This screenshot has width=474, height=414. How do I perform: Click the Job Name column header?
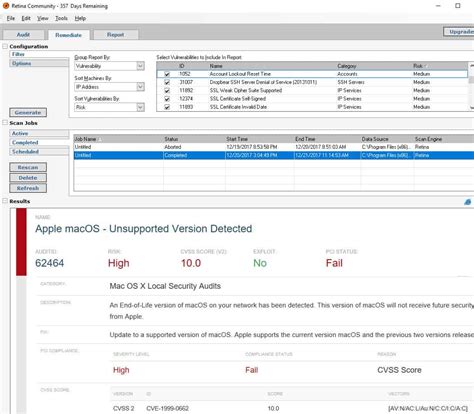pos(118,139)
